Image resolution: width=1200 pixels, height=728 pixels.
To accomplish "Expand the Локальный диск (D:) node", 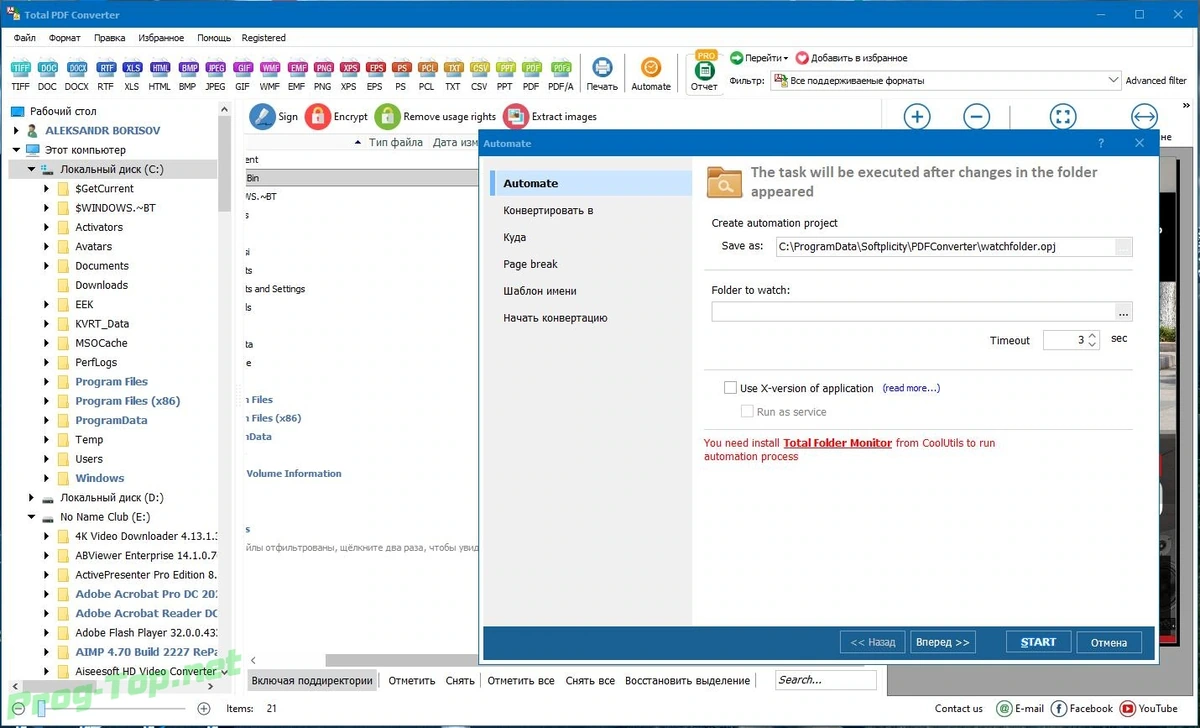I will click(31, 498).
